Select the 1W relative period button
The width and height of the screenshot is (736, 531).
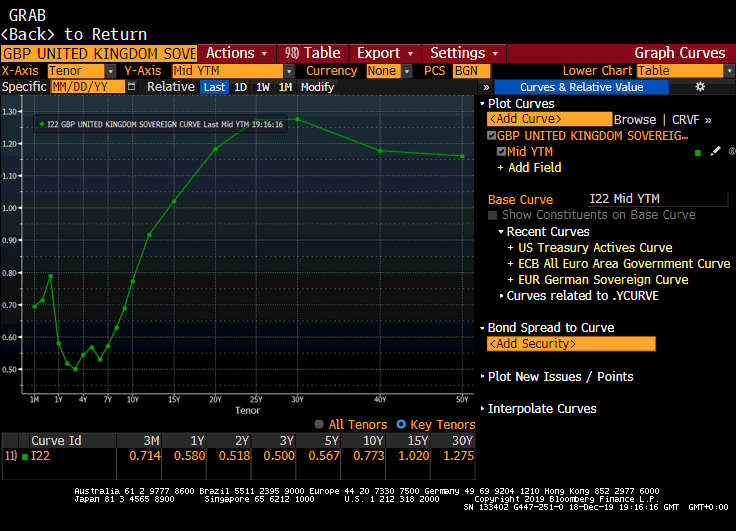(263, 87)
